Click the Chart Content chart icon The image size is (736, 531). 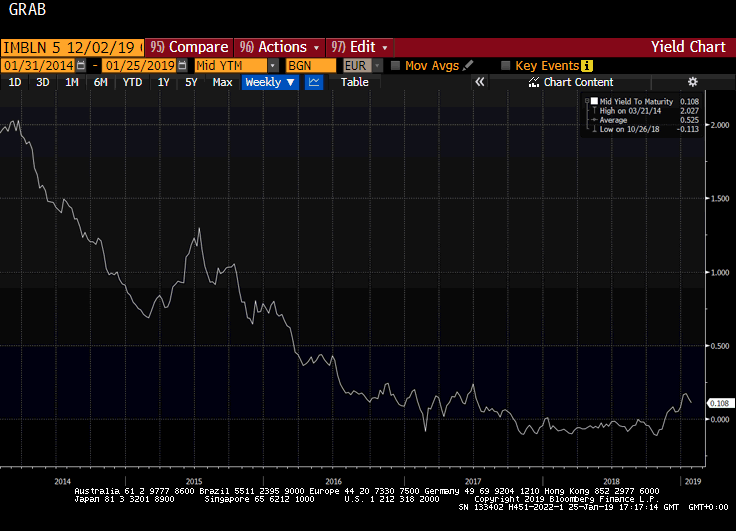click(534, 82)
